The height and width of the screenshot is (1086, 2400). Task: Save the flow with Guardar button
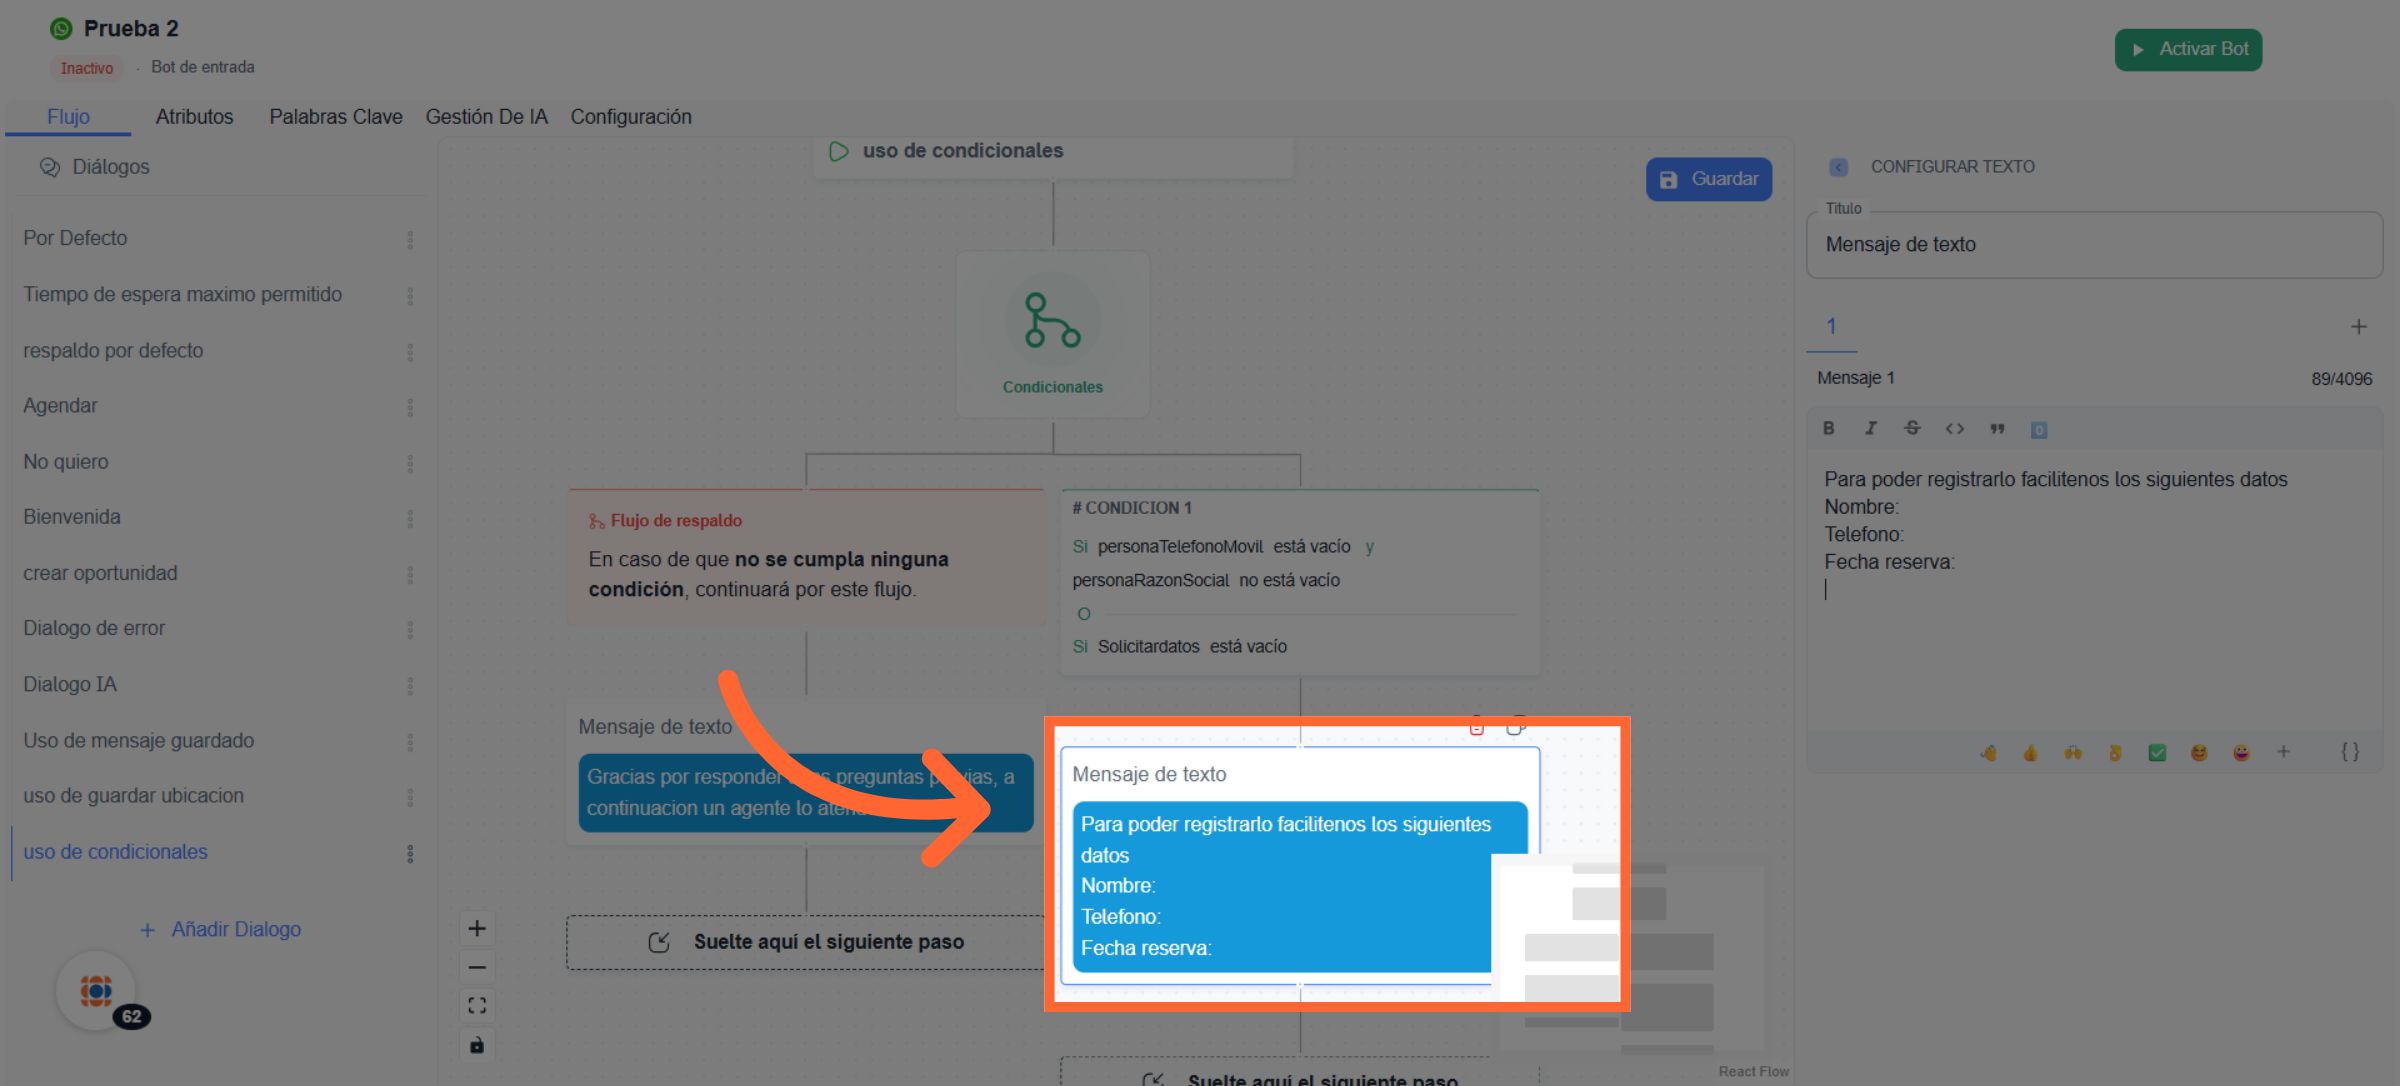pyautogui.click(x=1709, y=179)
